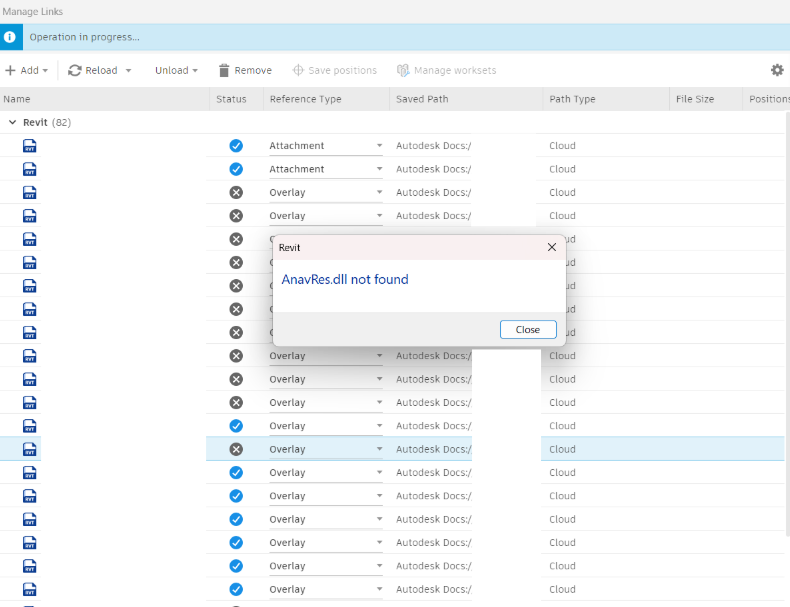Sort by the Status column header

pos(236,99)
